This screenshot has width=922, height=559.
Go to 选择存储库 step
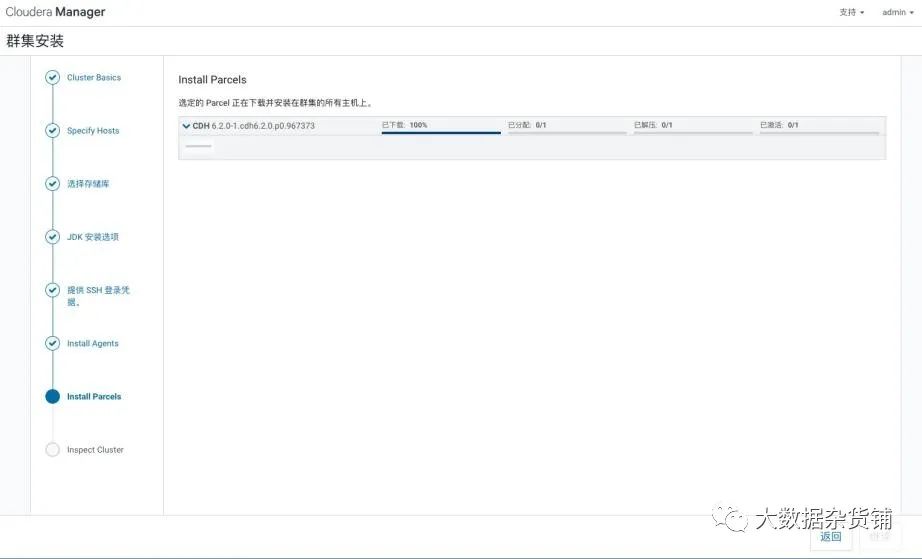click(88, 184)
